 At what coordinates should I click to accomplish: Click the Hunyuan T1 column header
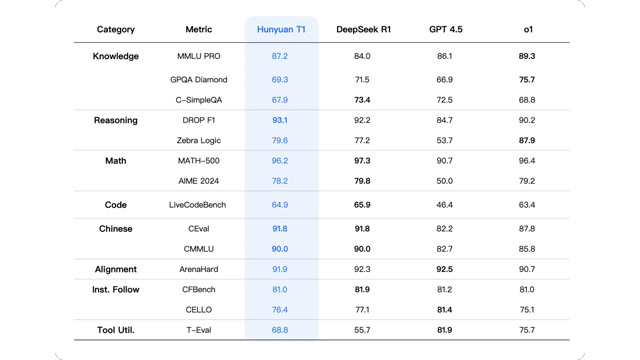point(281,29)
